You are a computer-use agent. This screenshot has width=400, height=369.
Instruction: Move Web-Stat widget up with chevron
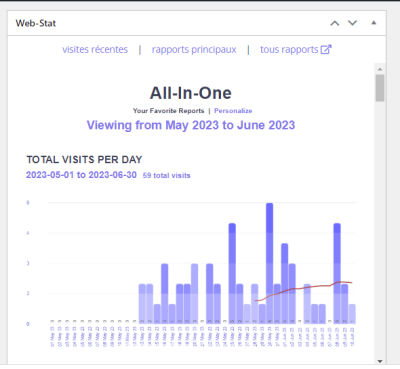tap(335, 23)
